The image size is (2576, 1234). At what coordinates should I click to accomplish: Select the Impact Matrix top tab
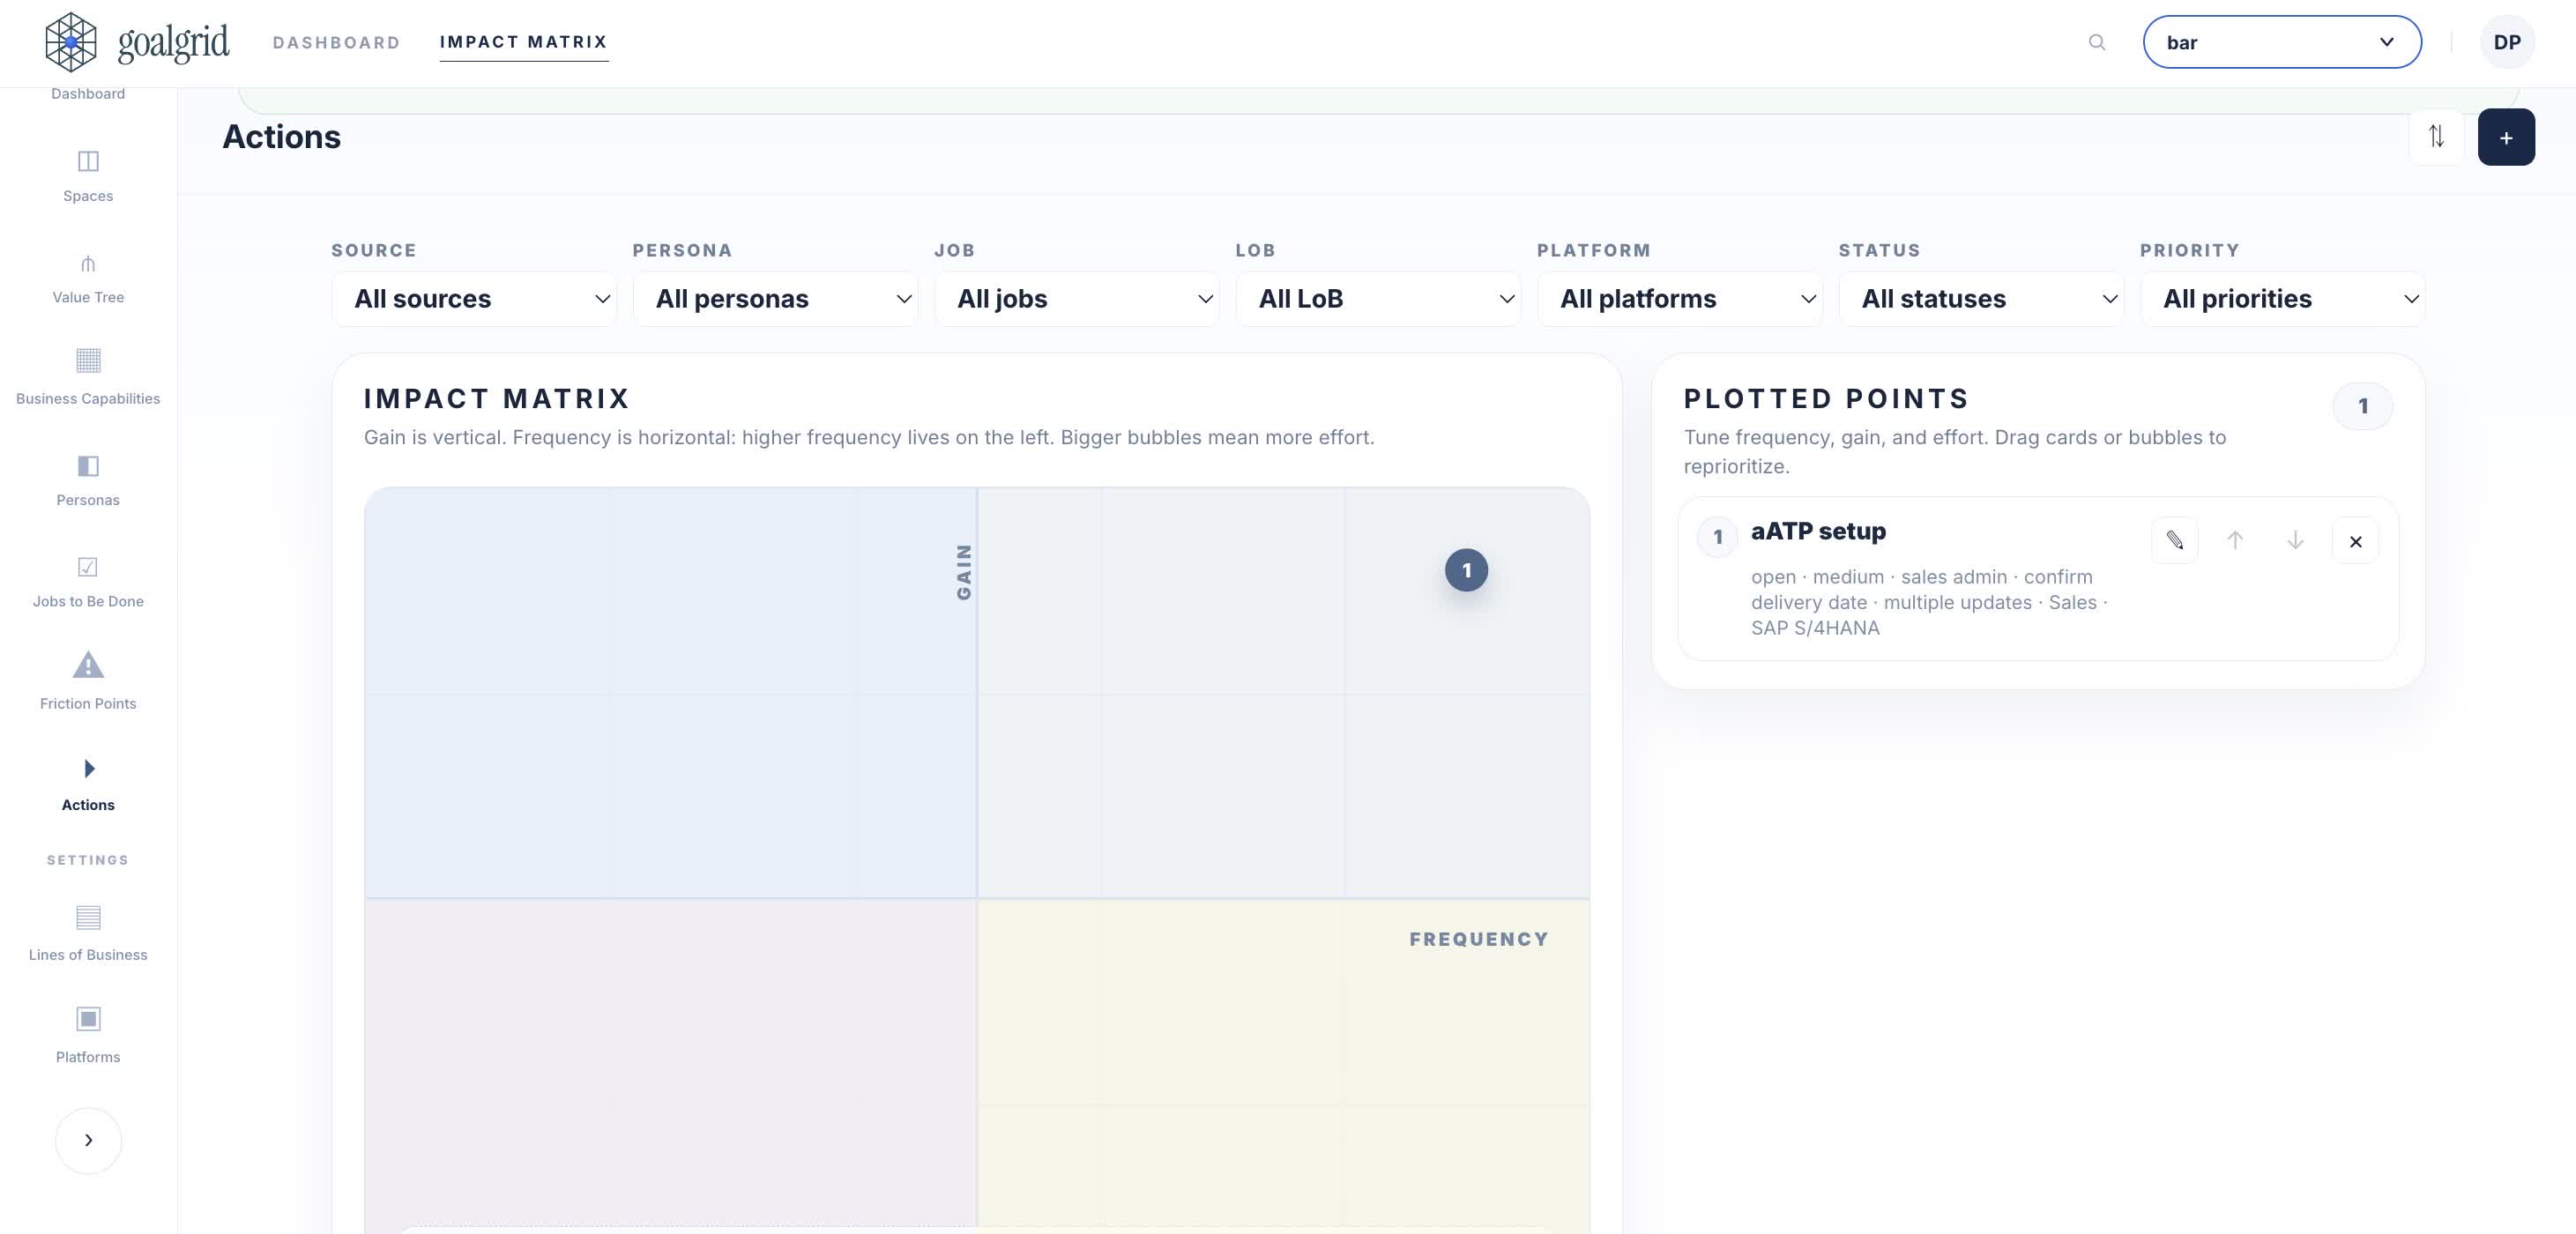coord(524,42)
